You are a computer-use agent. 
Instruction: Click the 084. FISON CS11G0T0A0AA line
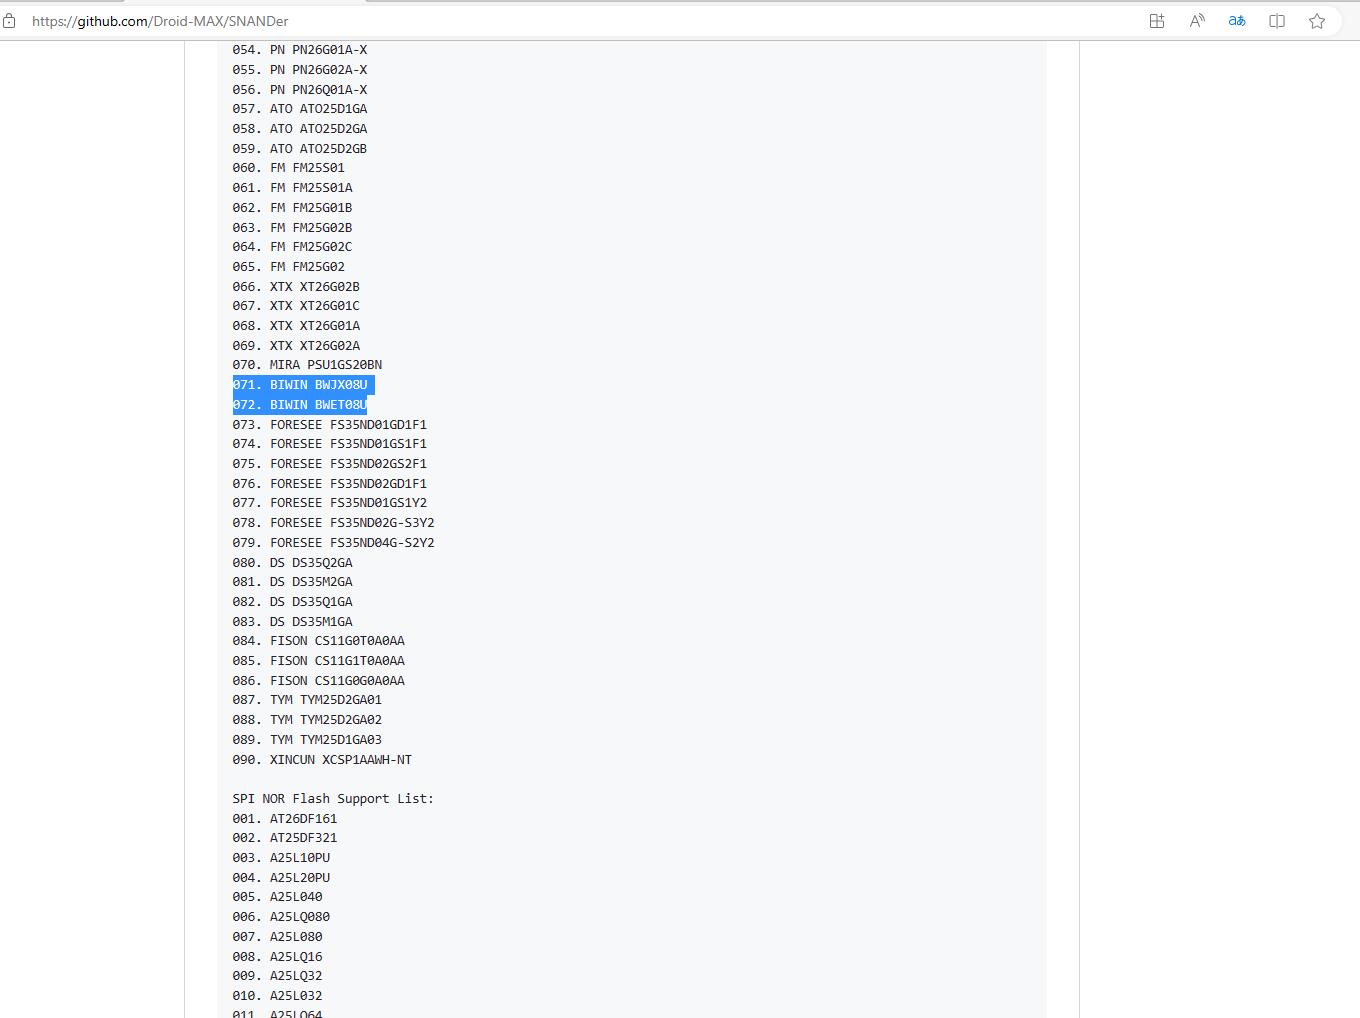coord(318,641)
